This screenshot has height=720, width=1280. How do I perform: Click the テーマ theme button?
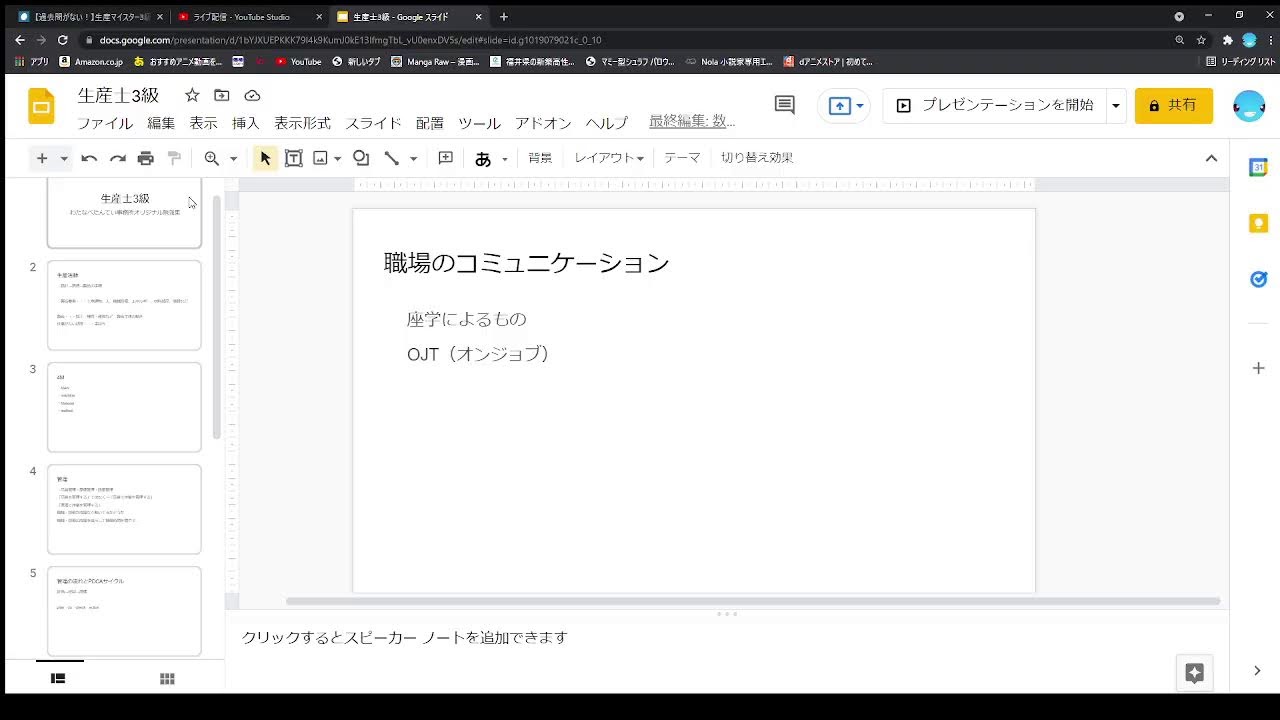[682, 158]
